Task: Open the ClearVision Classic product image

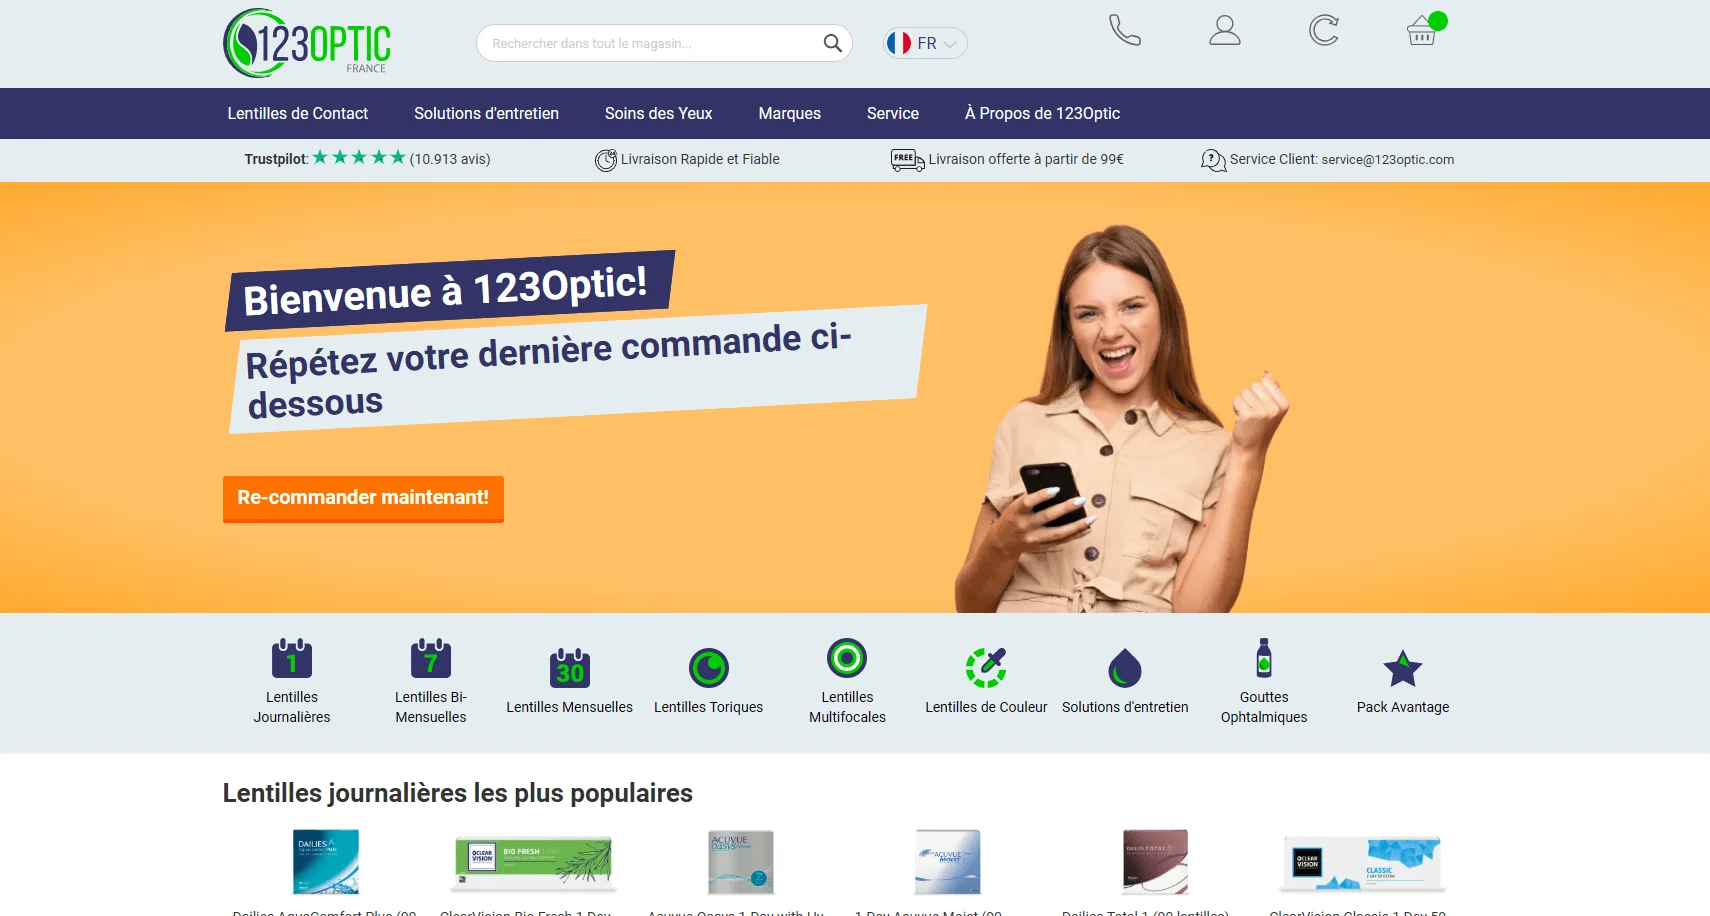Action: click(1362, 862)
